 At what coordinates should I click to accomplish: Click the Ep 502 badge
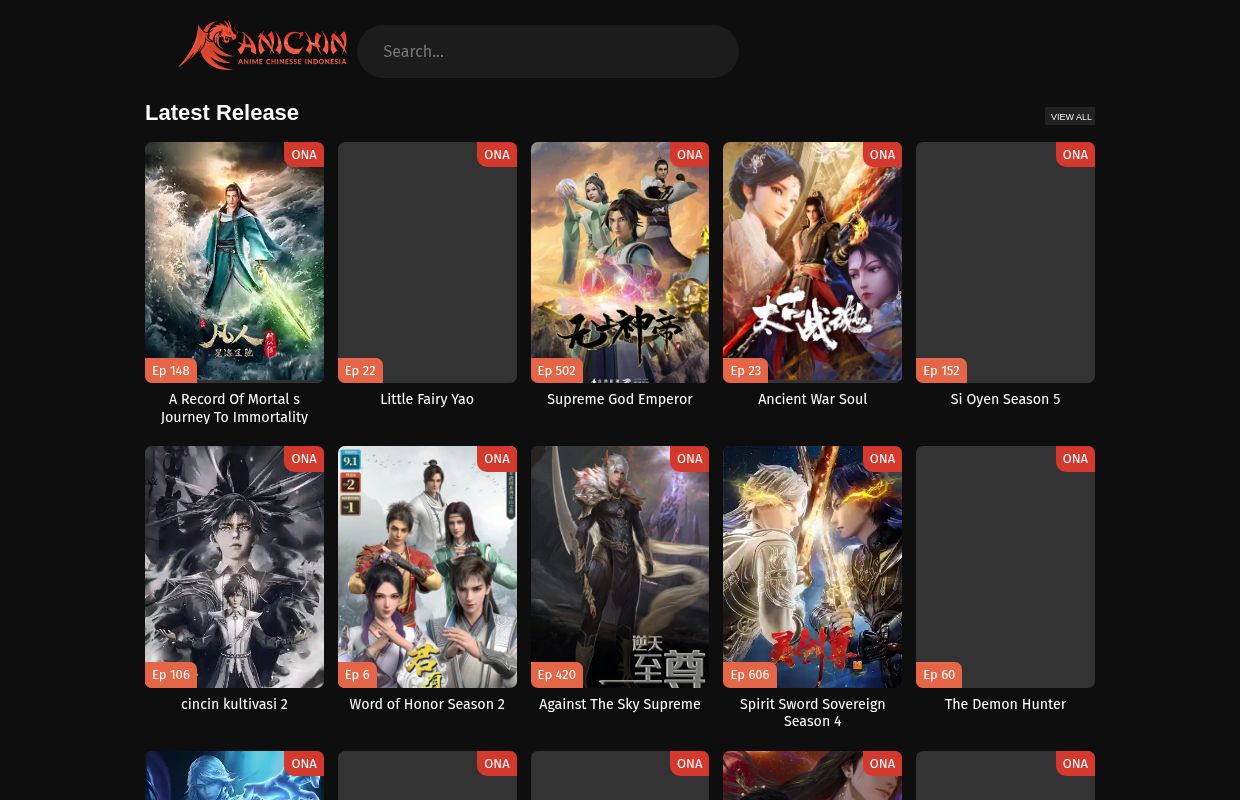(556, 370)
